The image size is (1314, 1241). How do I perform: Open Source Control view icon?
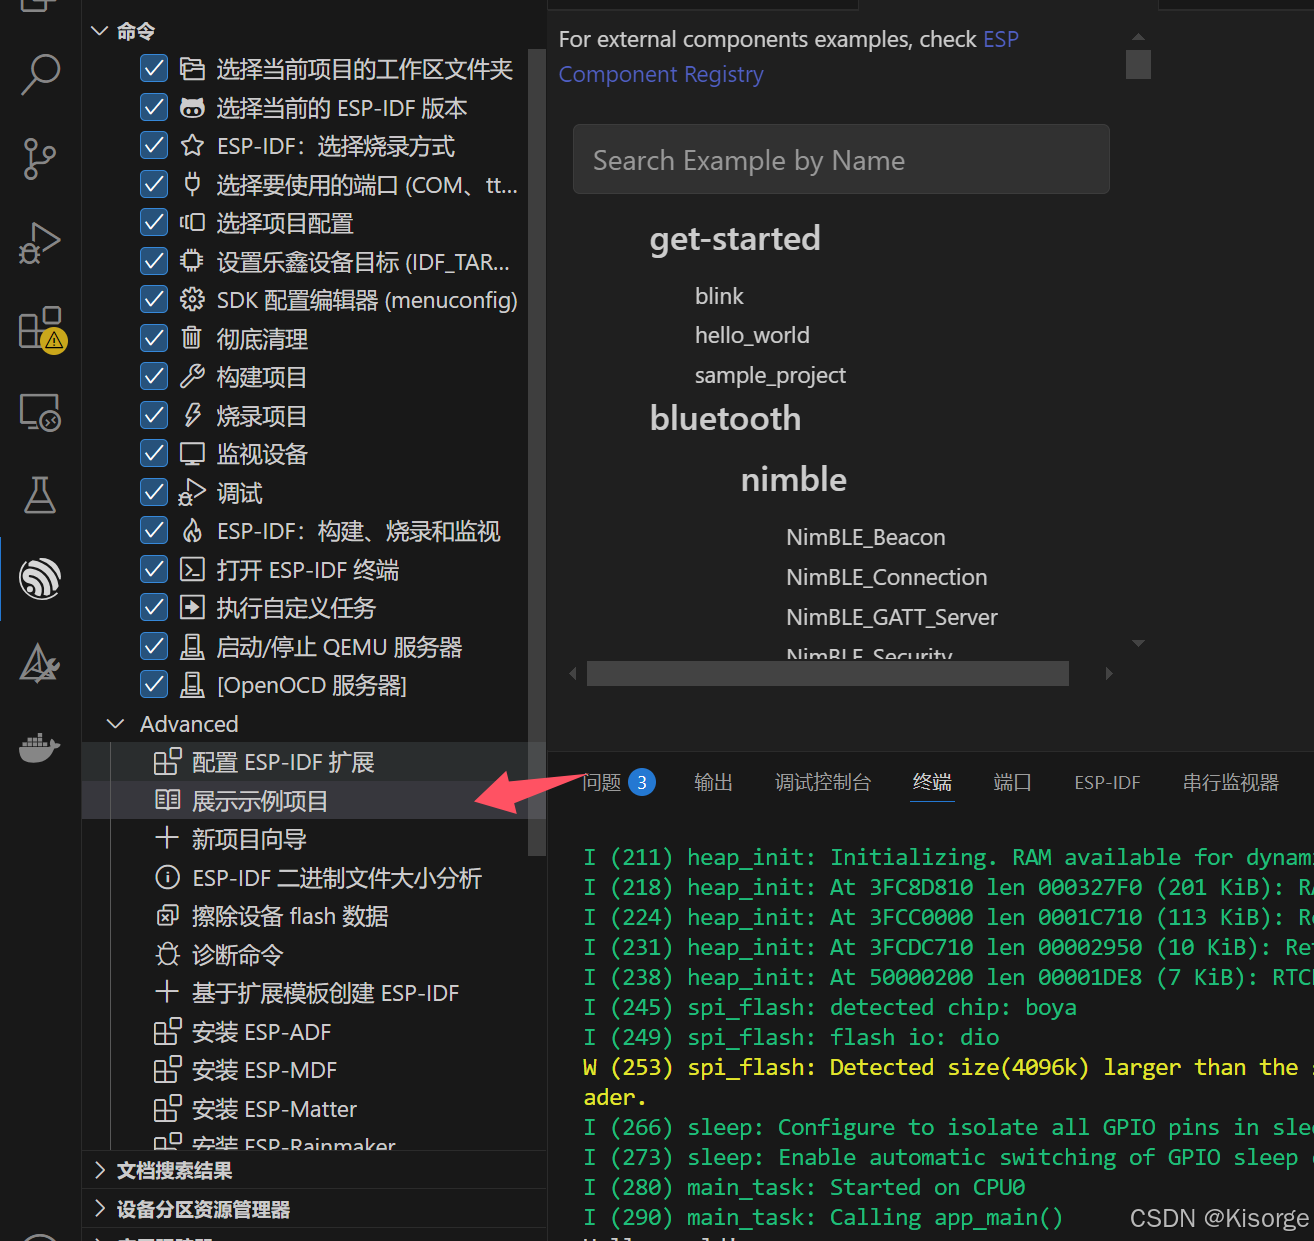tap(40, 159)
